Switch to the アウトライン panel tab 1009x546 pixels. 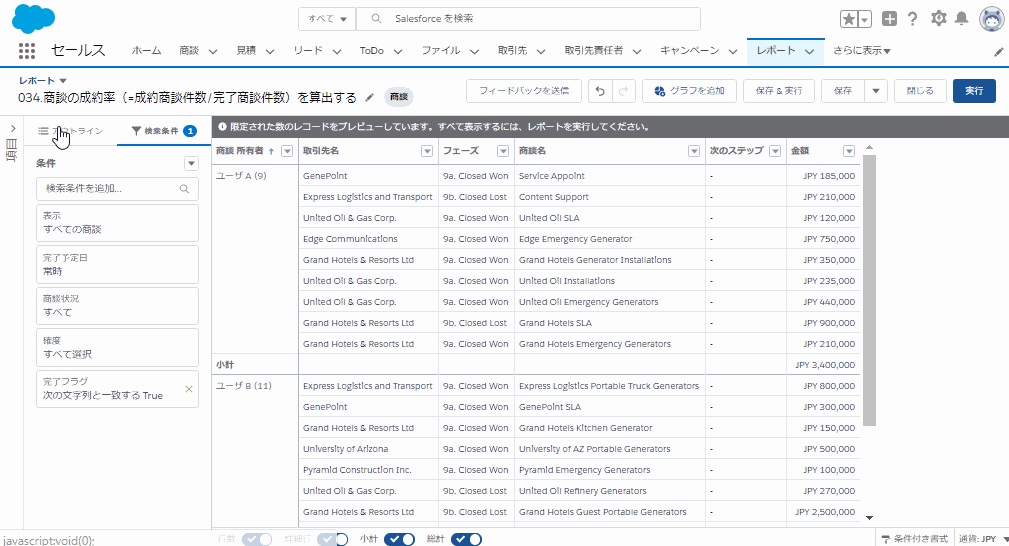71,131
